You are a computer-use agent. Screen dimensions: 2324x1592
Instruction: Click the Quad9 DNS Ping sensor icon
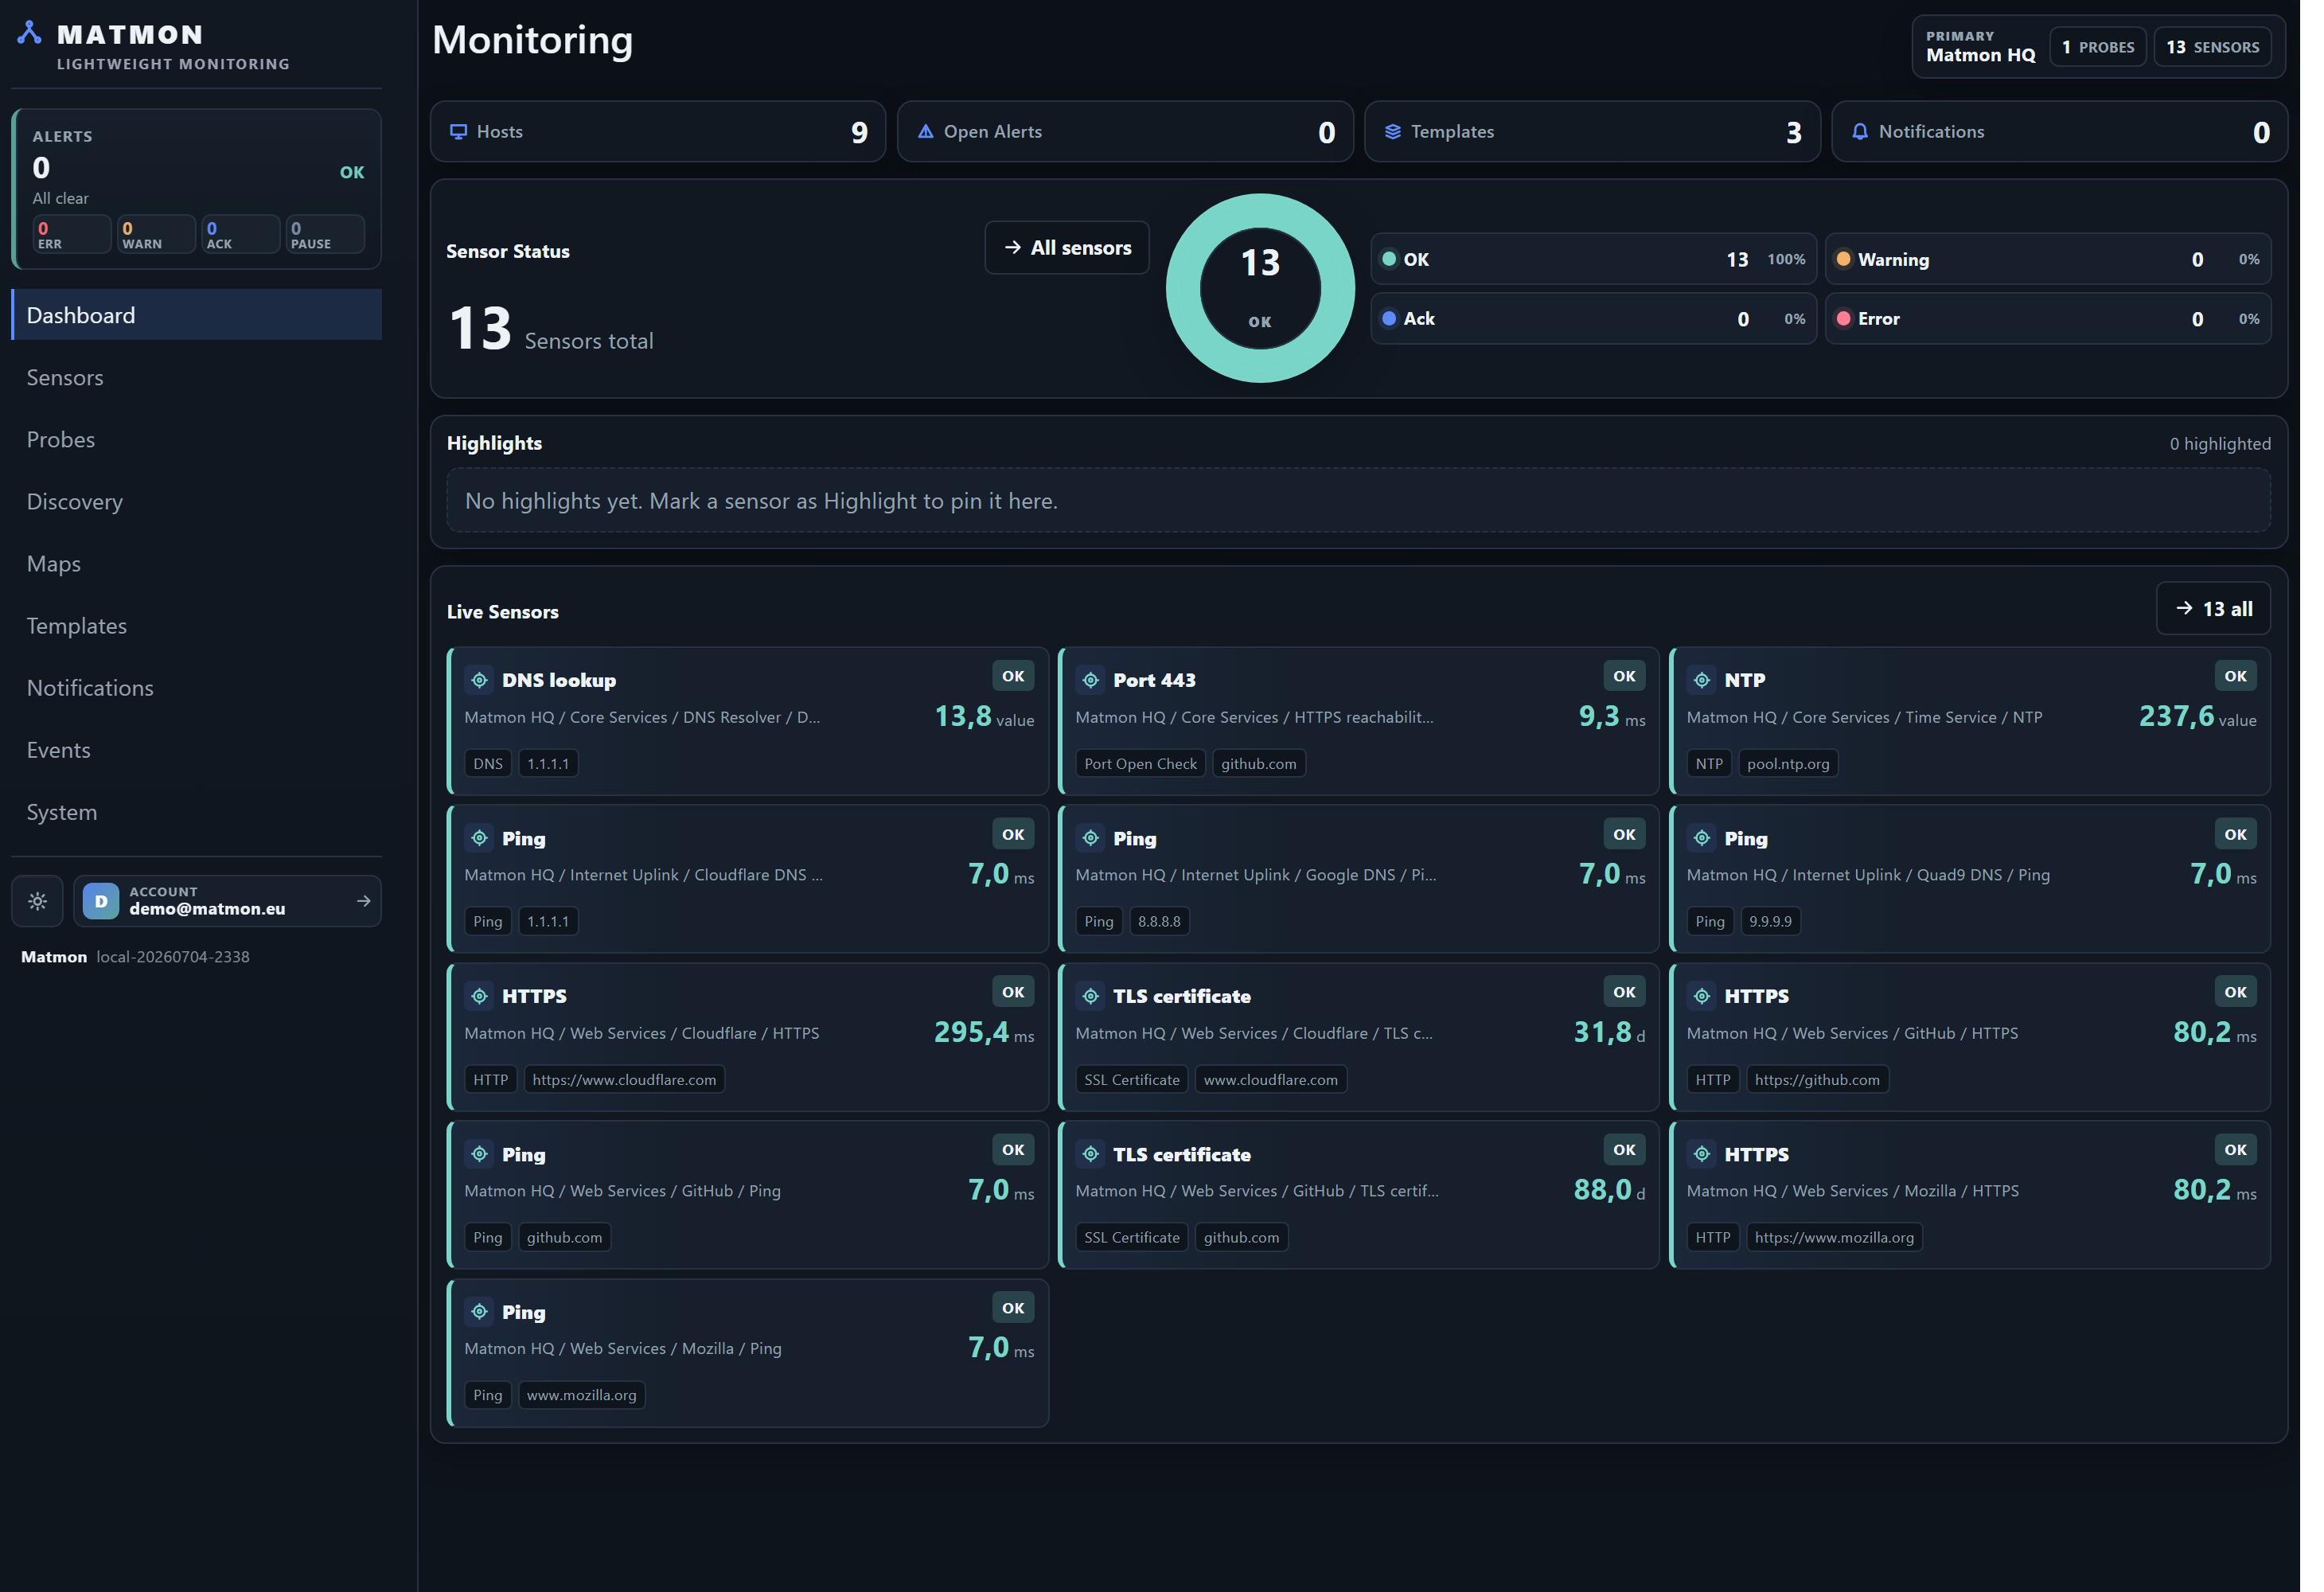tap(1702, 838)
